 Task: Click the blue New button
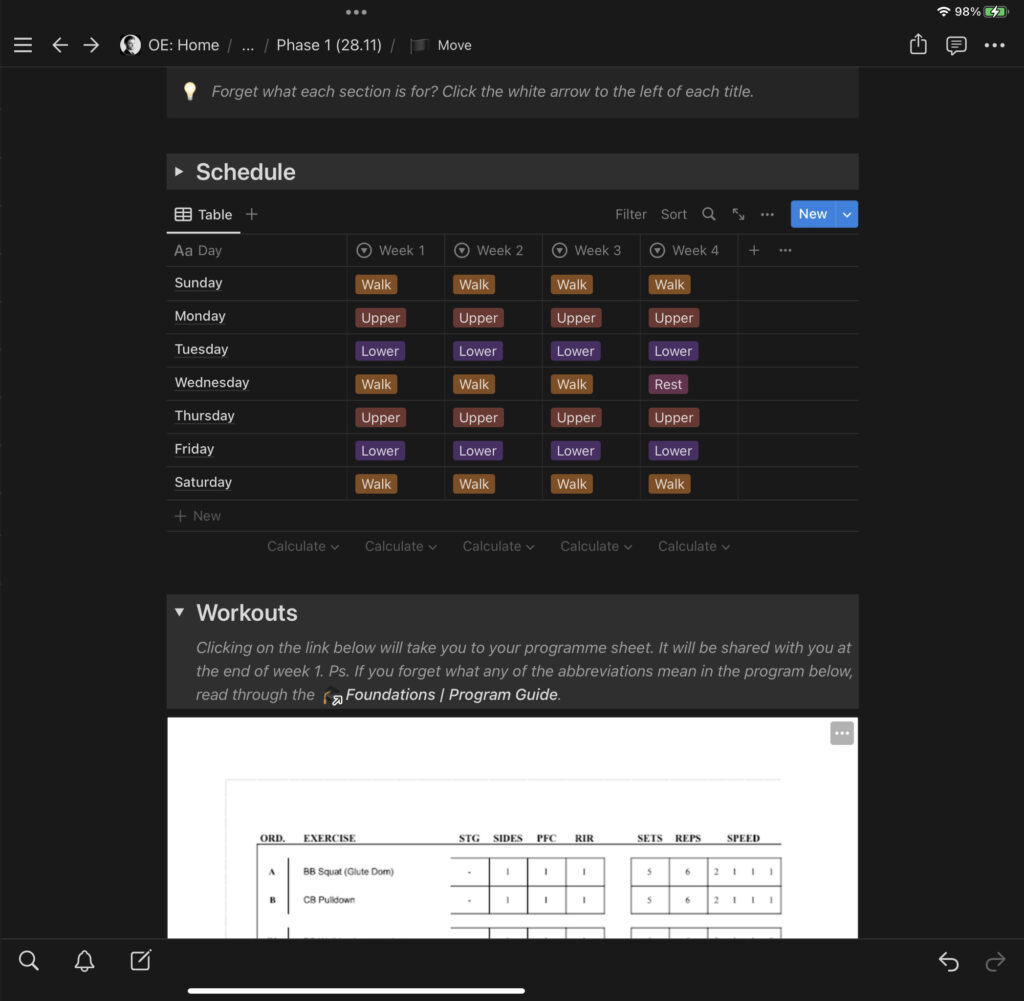pyautogui.click(x=812, y=214)
